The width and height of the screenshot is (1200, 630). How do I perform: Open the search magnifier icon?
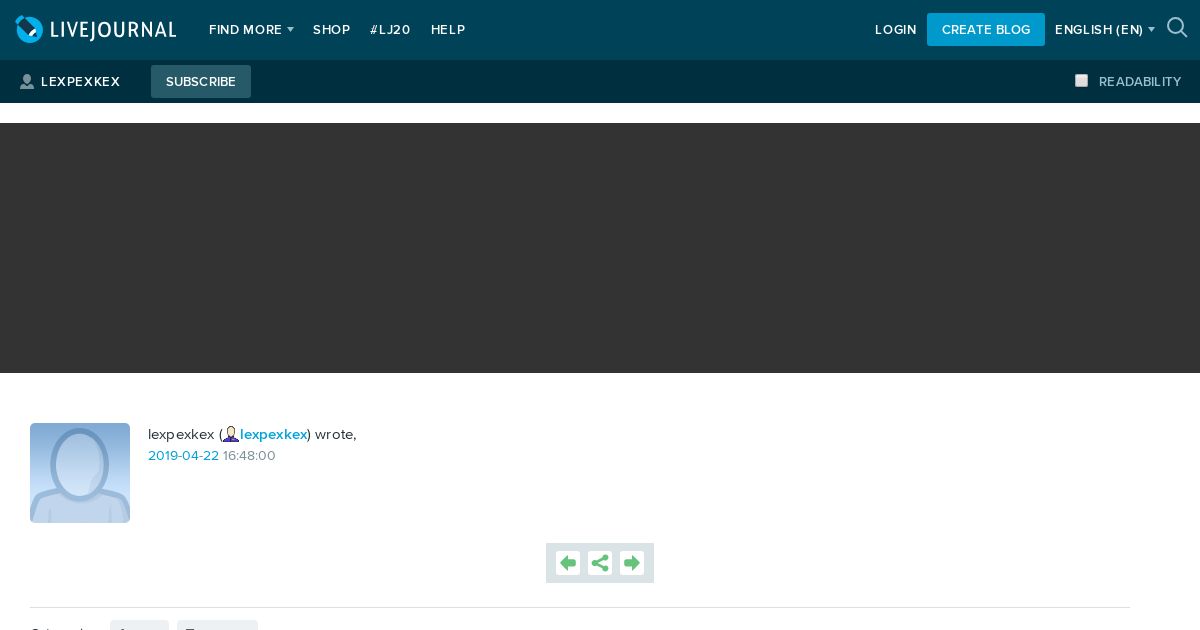(1177, 28)
